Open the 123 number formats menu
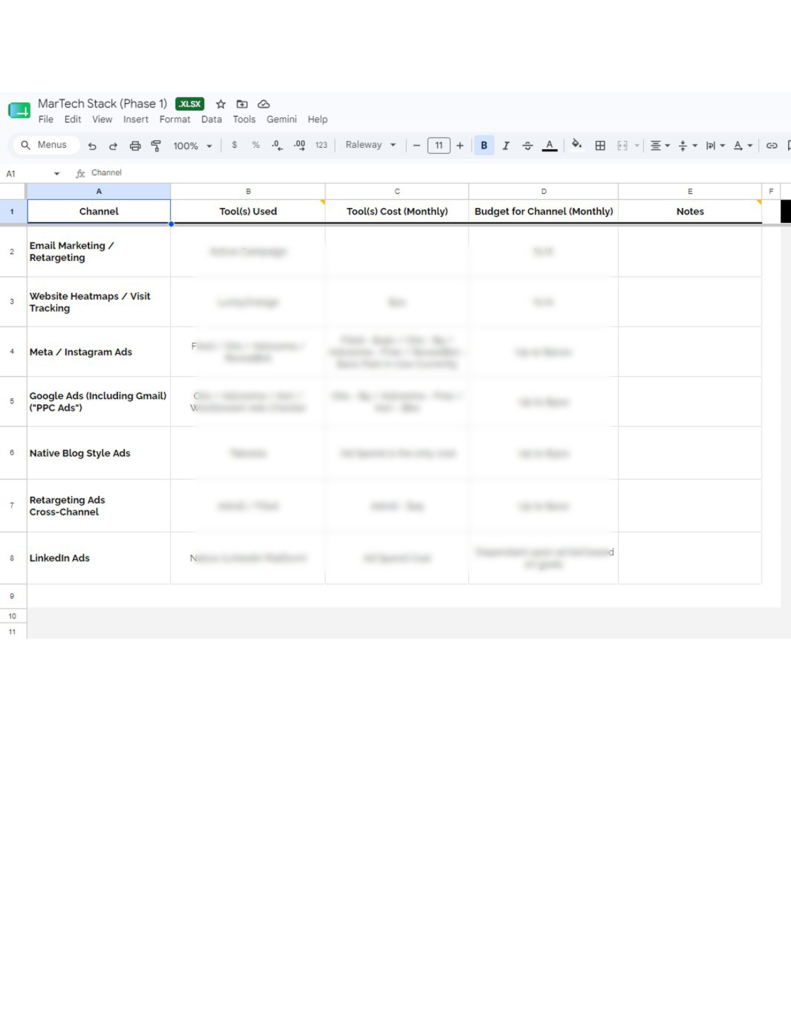This screenshot has height=1024, width=791. pos(321,145)
